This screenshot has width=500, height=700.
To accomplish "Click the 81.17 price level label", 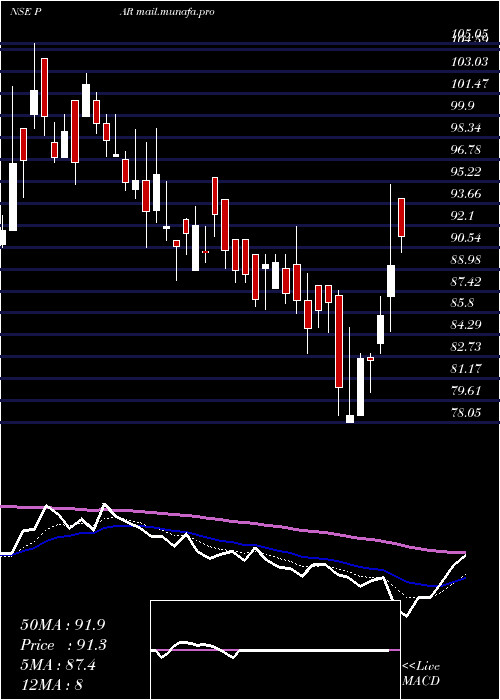I will click(x=468, y=369).
